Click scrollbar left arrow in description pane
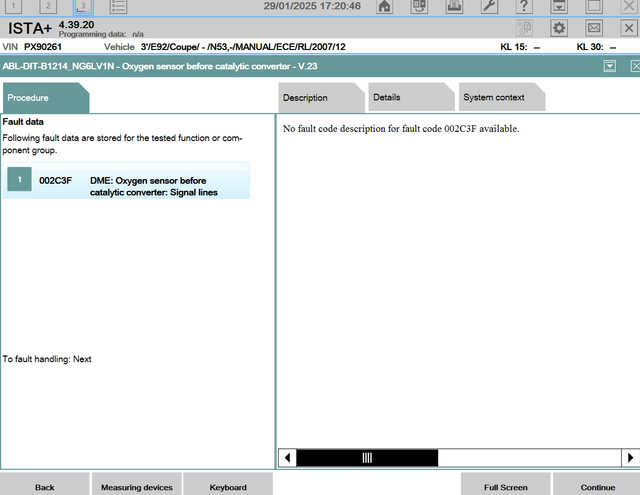Image resolution: width=640 pixels, height=495 pixels. (x=287, y=458)
